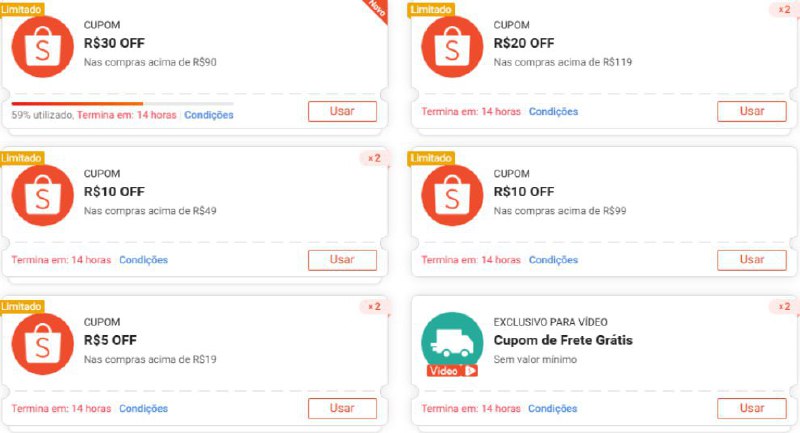This screenshot has width=800, height=433.
Task: Open Condições for the R$30 OFF coupon
Action: [x=209, y=115]
